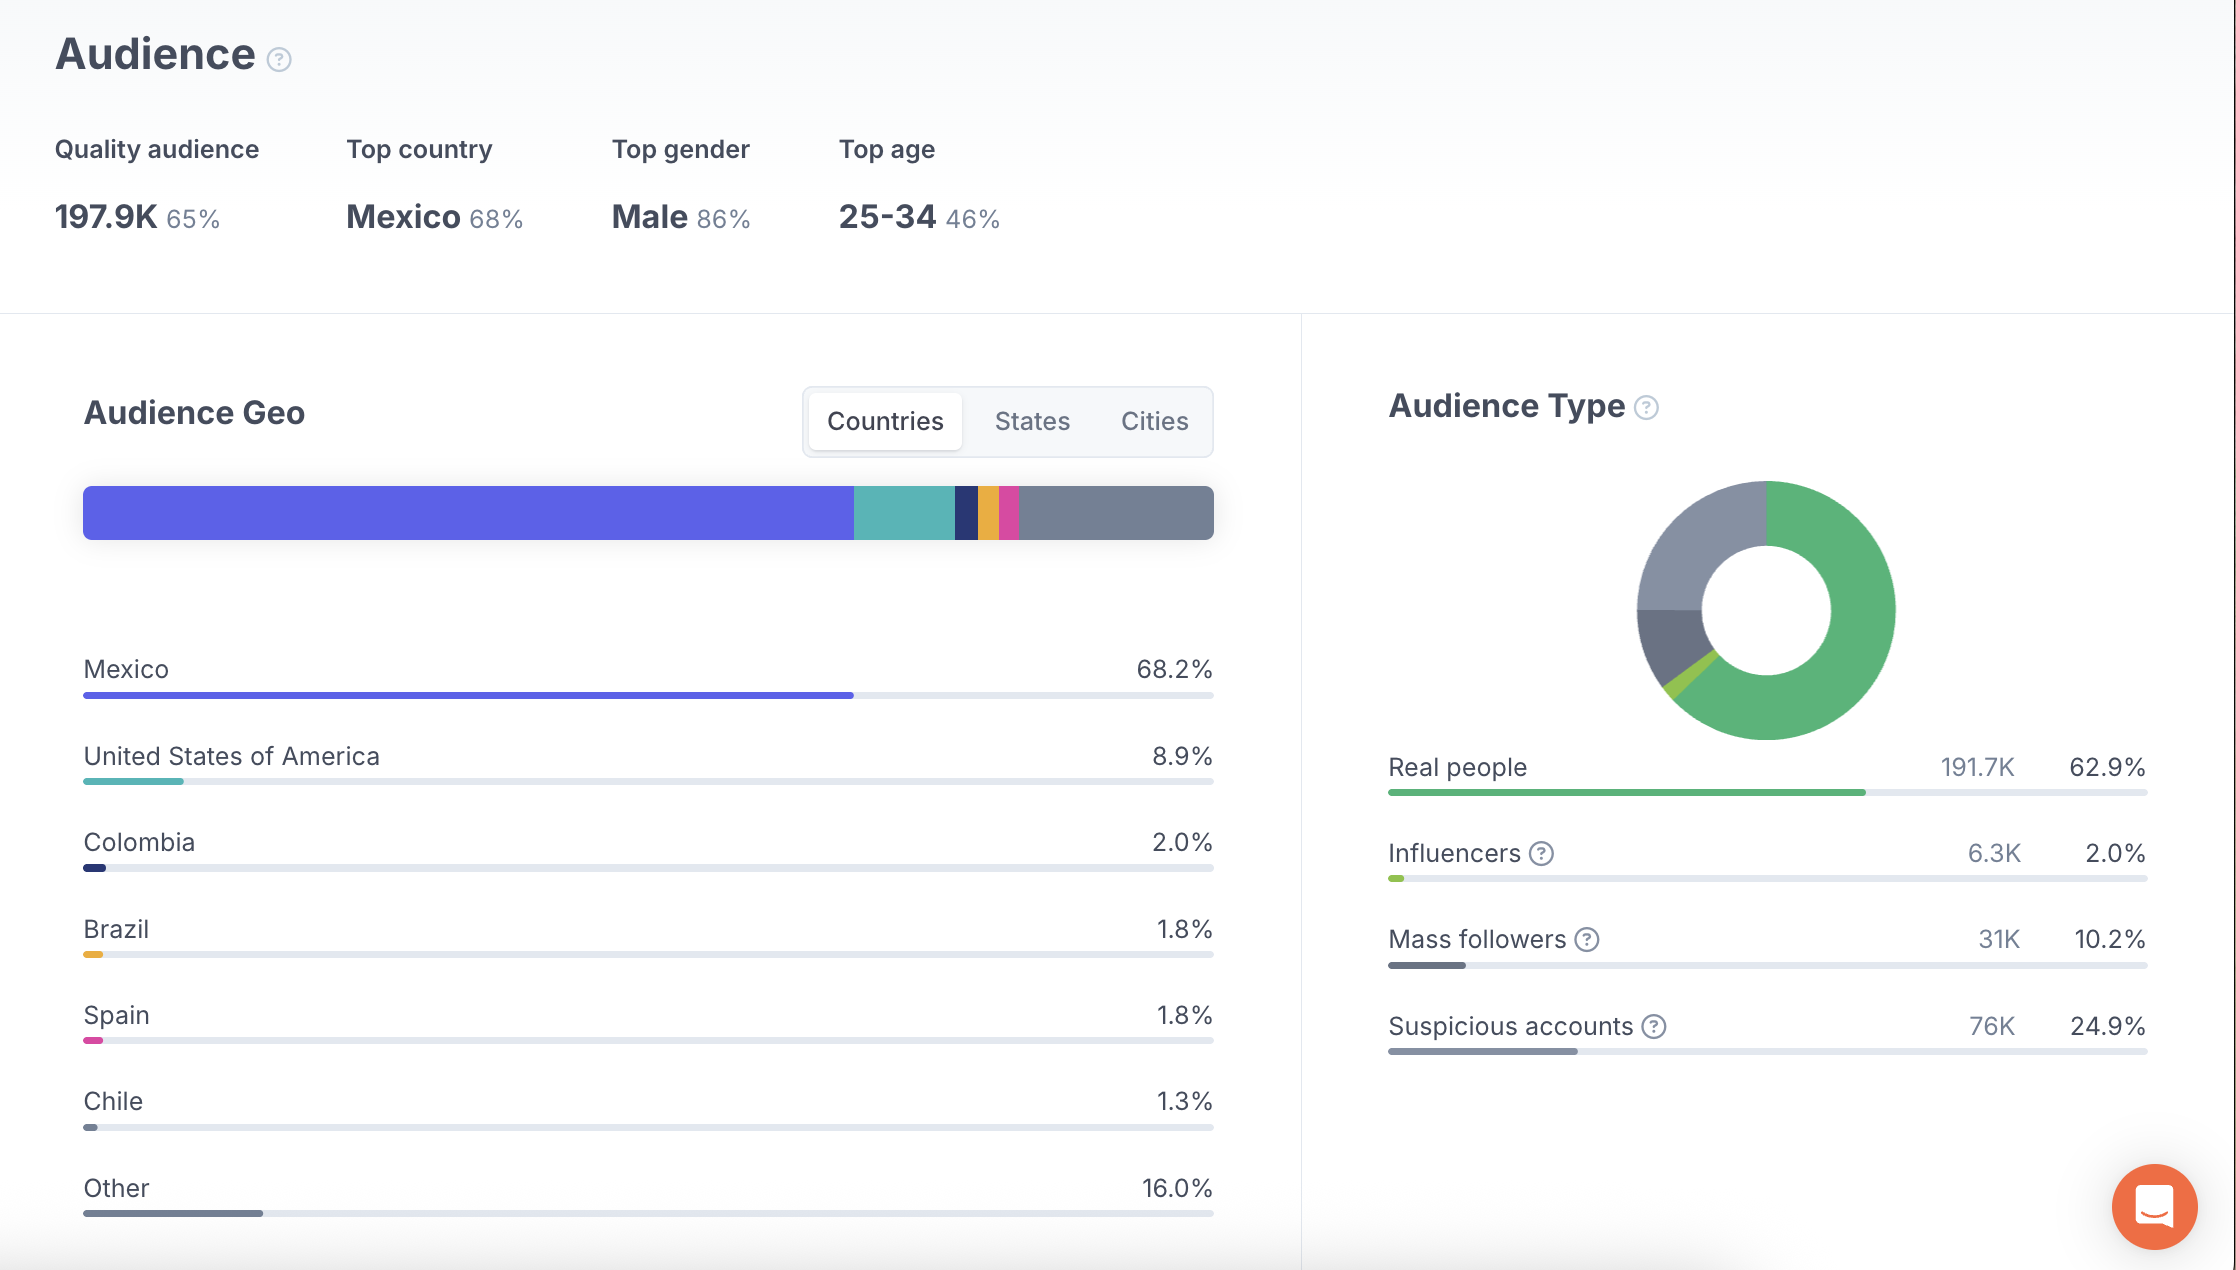Screen dimensions: 2236x1270
Task: Click the Quality audience 197.9K value
Action: coord(106,217)
